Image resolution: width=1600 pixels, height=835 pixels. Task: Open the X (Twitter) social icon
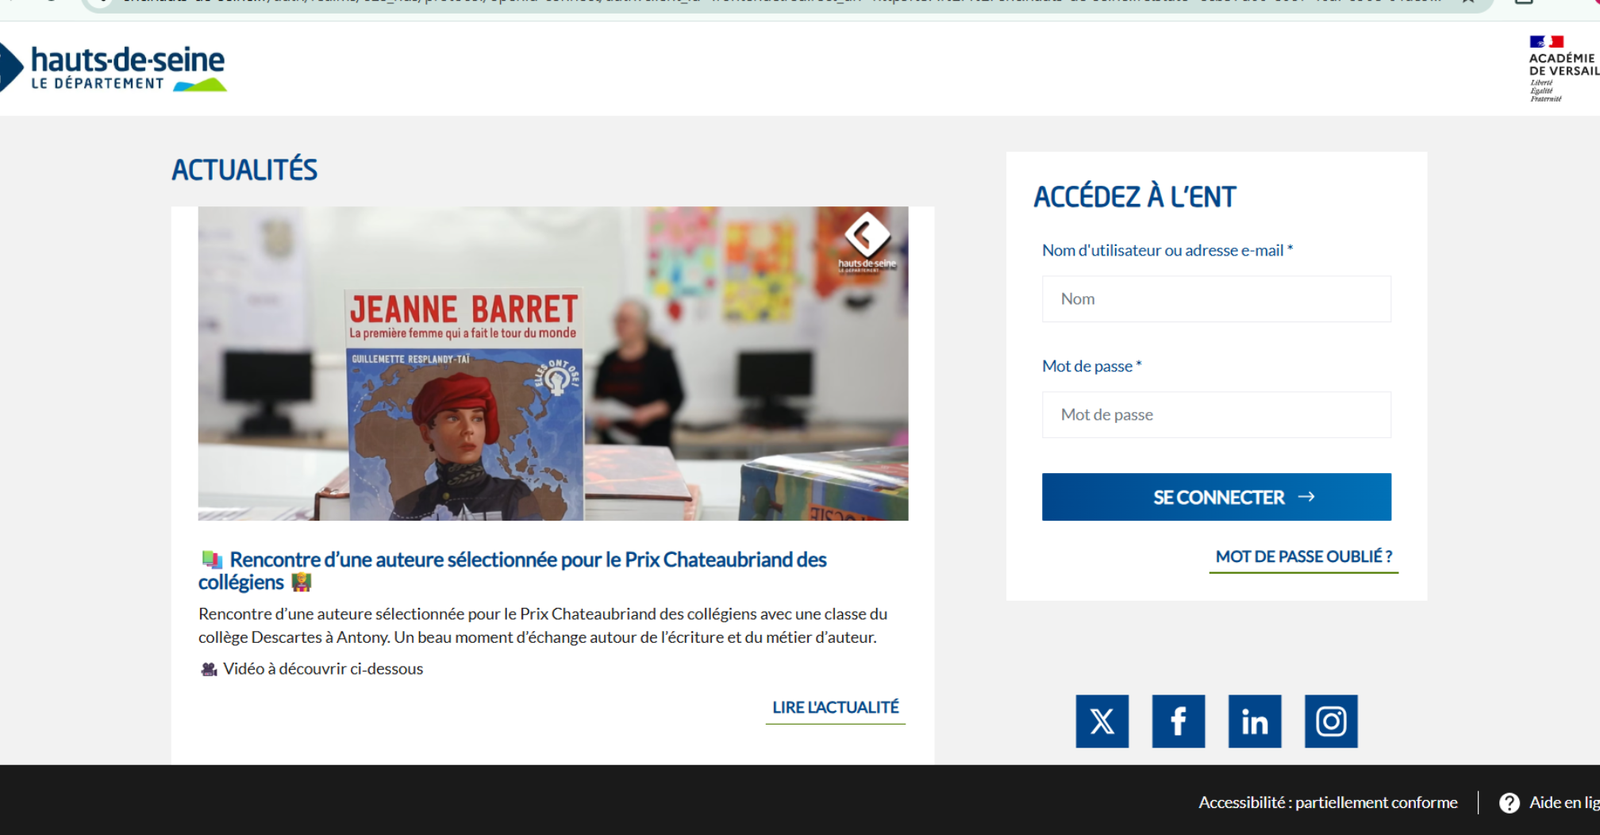(1102, 721)
